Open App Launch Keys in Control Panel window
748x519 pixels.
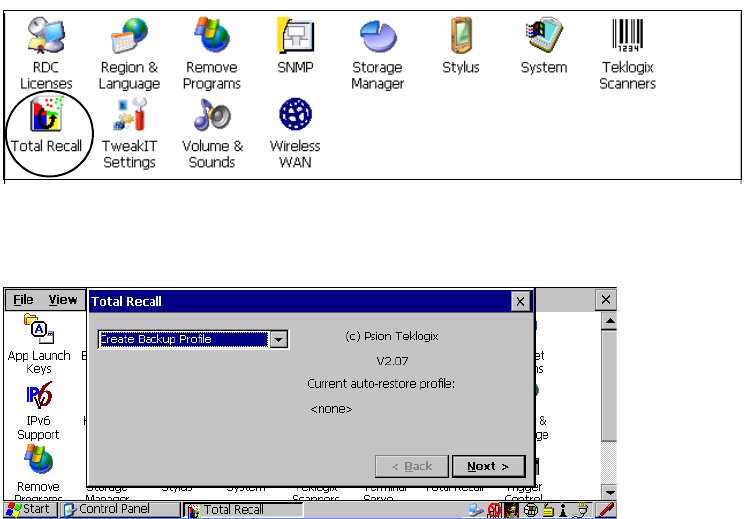39,329
